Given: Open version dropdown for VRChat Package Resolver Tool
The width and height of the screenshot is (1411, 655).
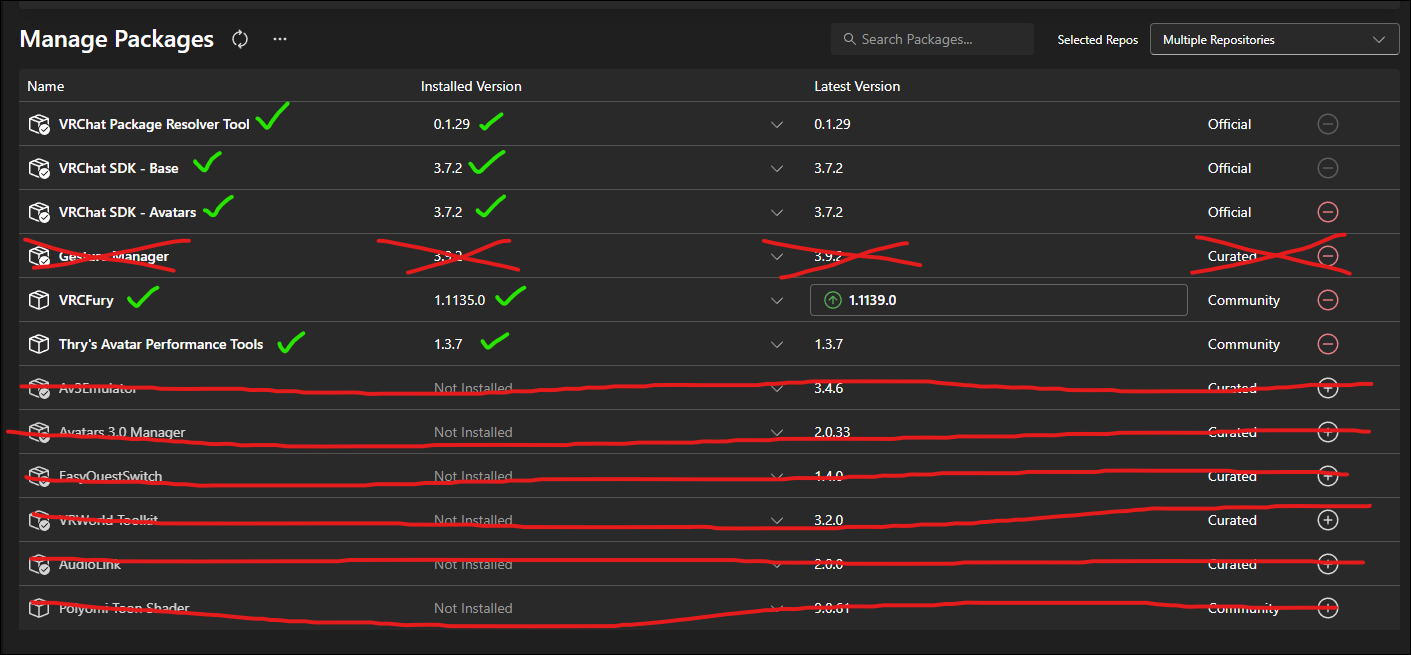Looking at the screenshot, I should [777, 124].
